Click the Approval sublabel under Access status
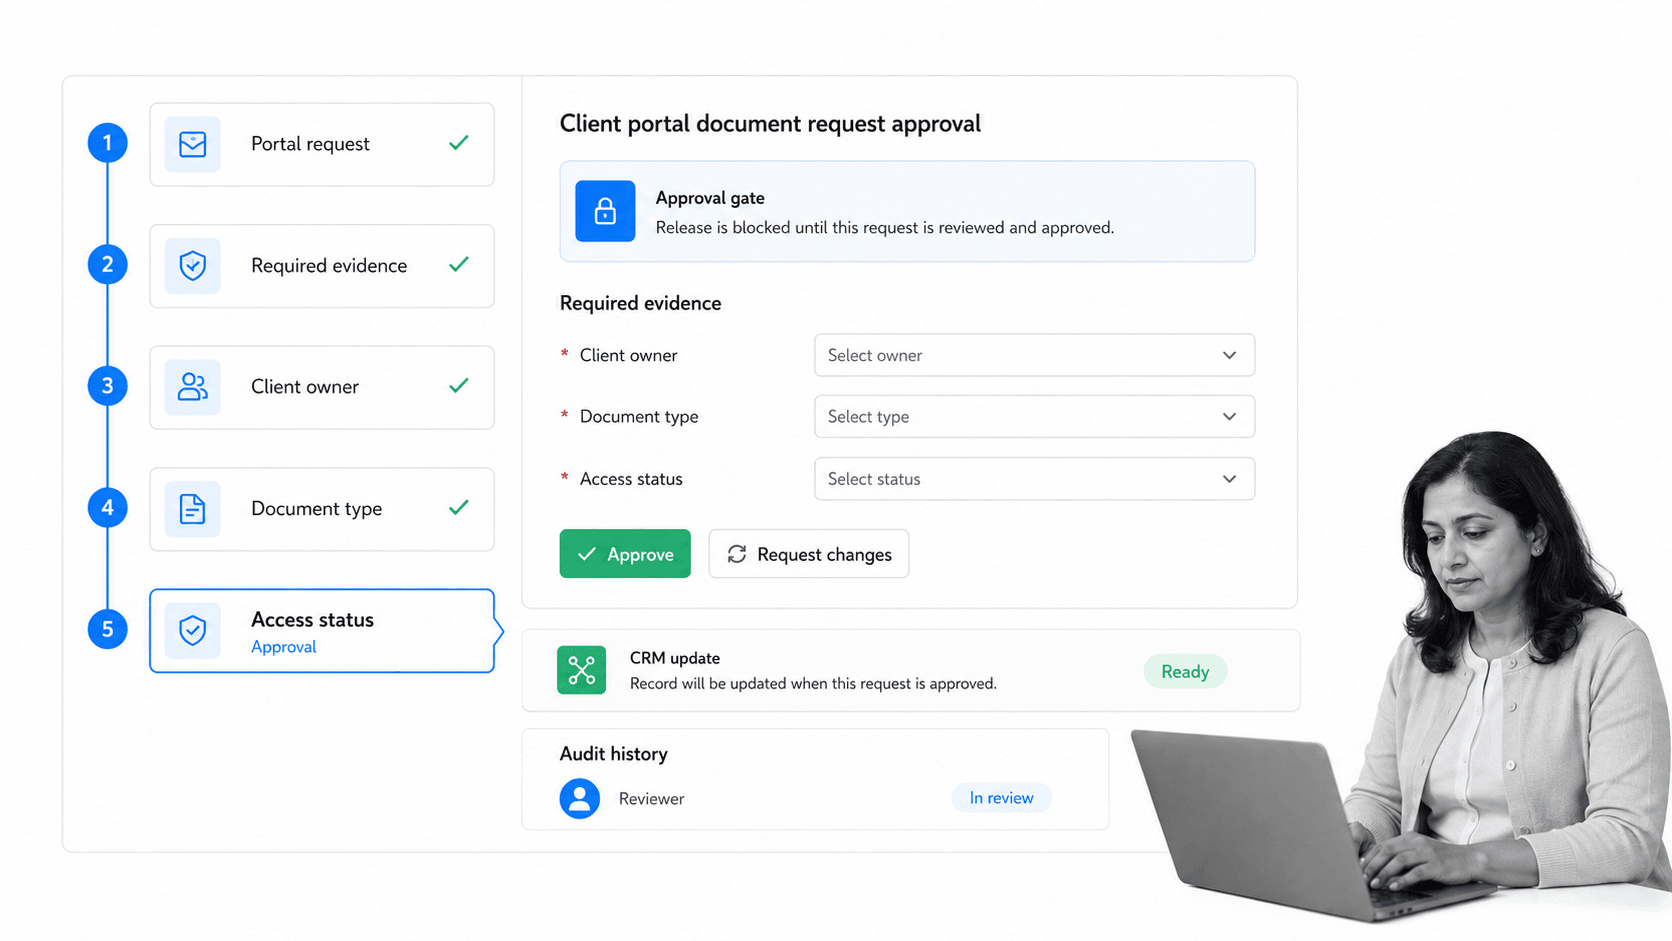The width and height of the screenshot is (1672, 941). (283, 647)
